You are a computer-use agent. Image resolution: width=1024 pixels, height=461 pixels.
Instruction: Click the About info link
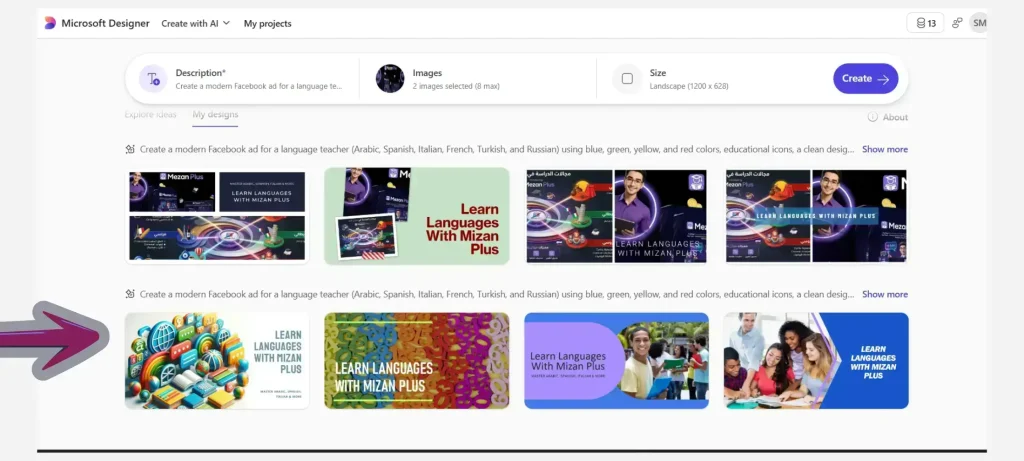(888, 117)
